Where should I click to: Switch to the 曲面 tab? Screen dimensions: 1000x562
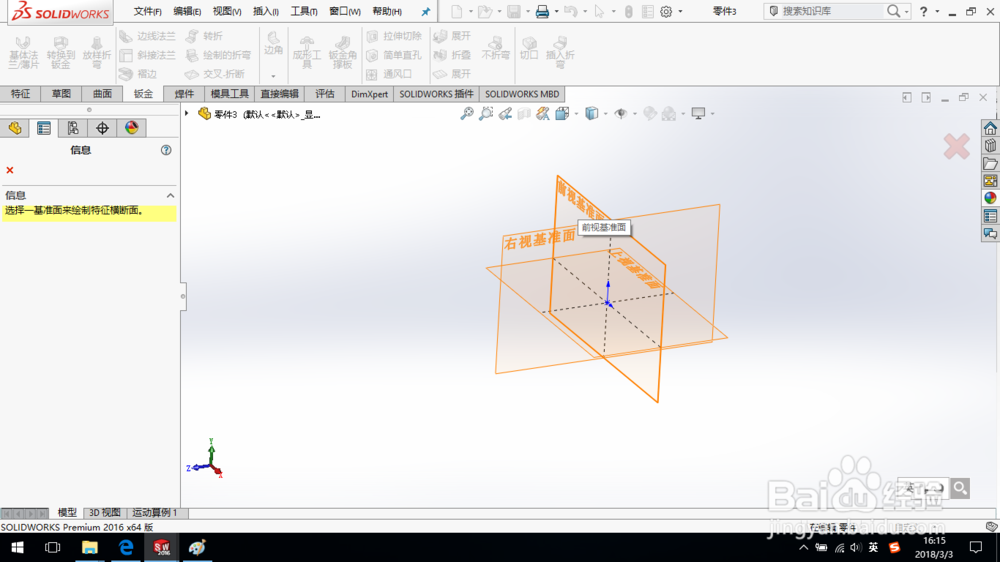[102, 94]
